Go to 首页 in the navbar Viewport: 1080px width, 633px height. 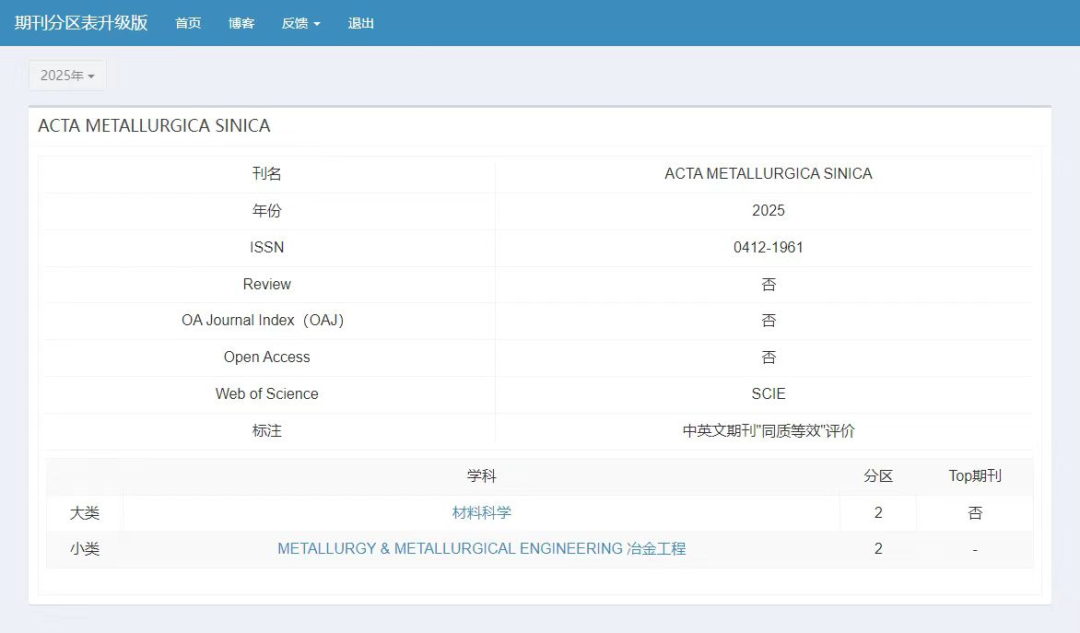[188, 23]
